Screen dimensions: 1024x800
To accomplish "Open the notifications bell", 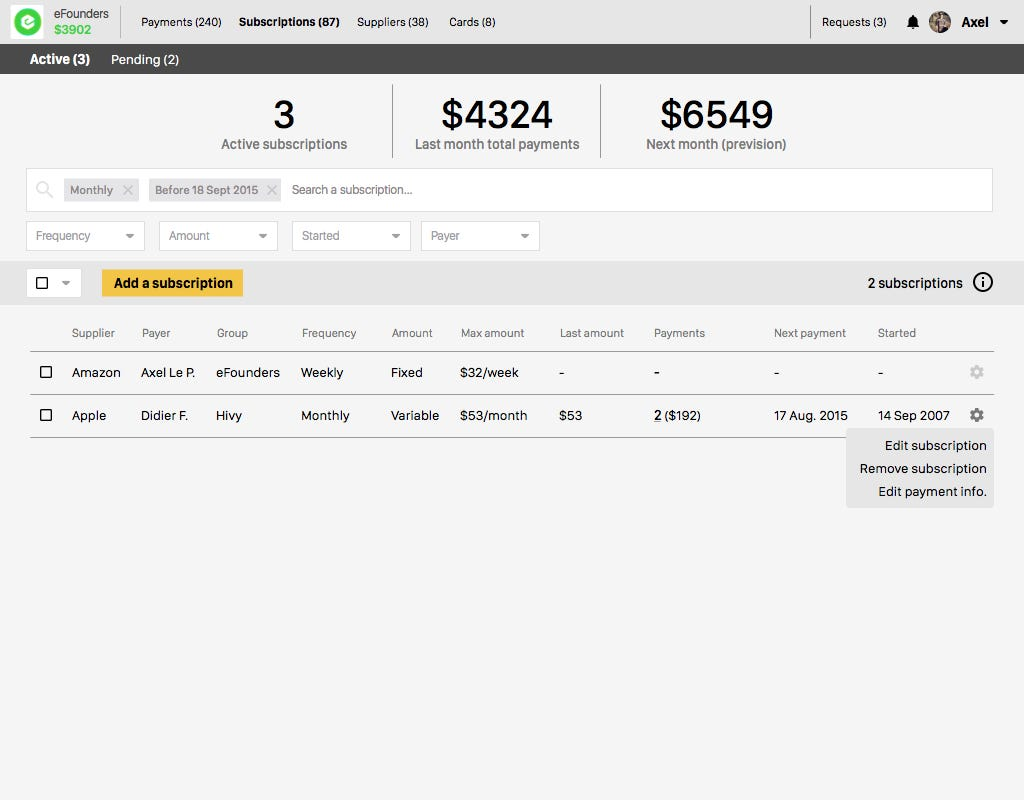I will click(912, 22).
